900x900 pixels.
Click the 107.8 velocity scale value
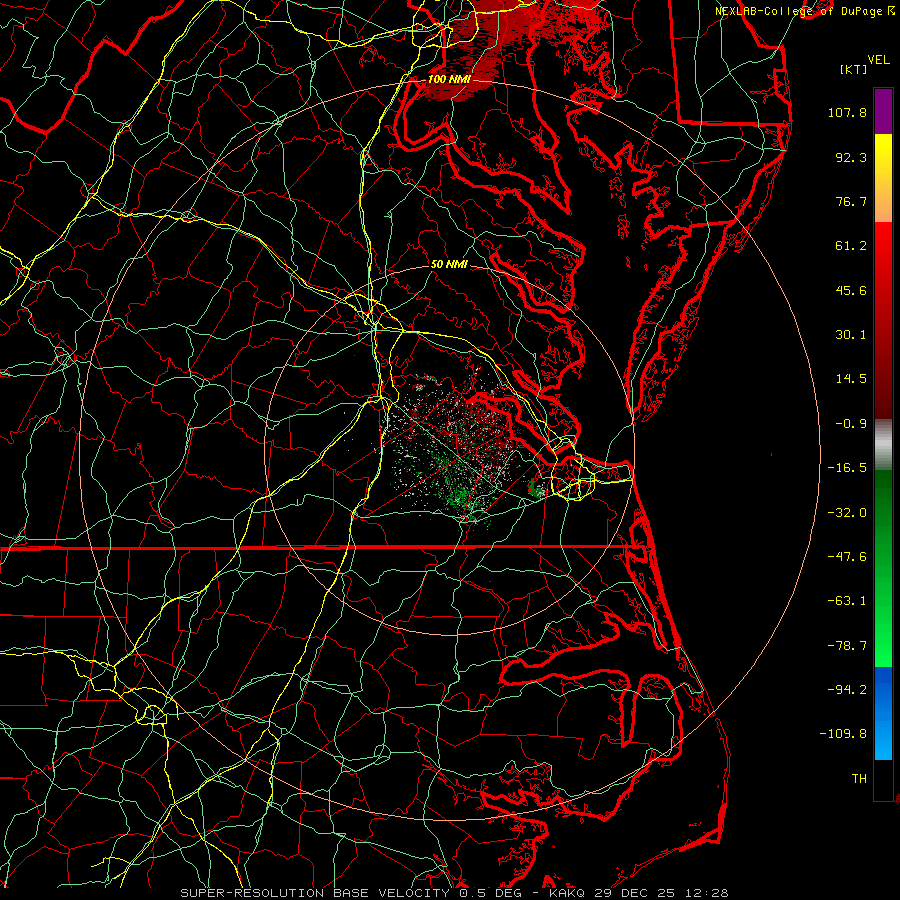click(x=847, y=112)
